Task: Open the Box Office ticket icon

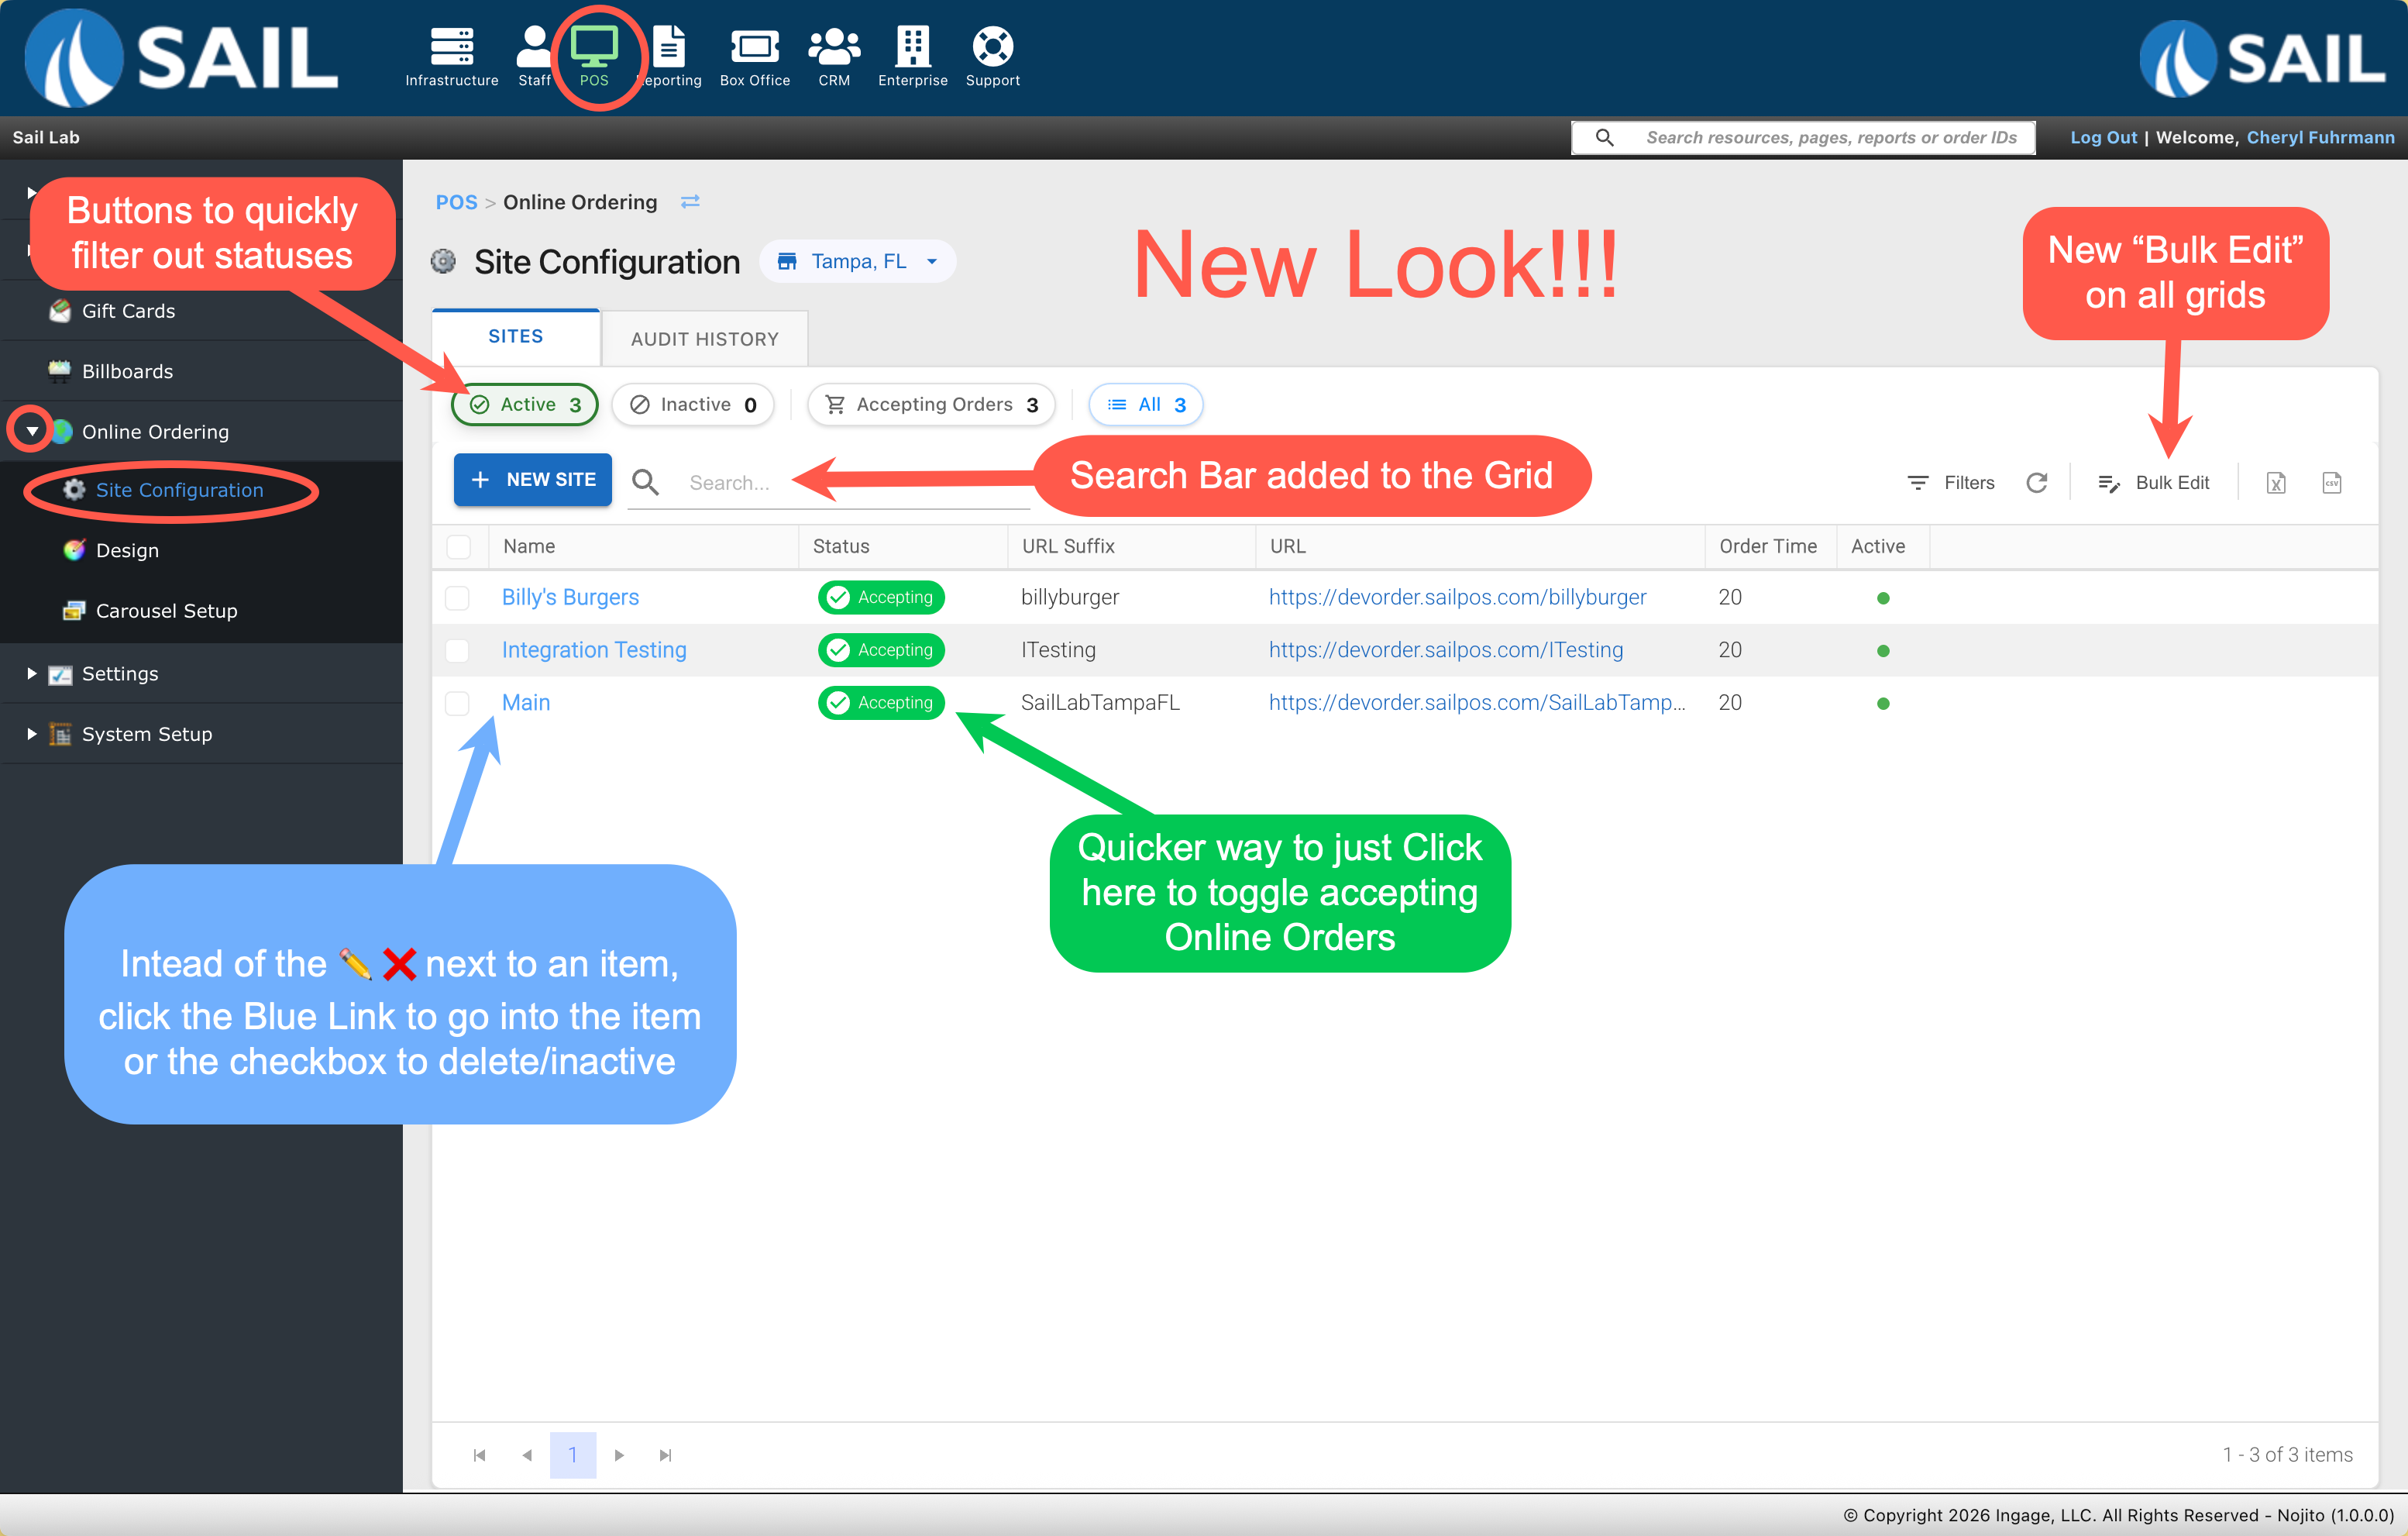Action: 754,46
